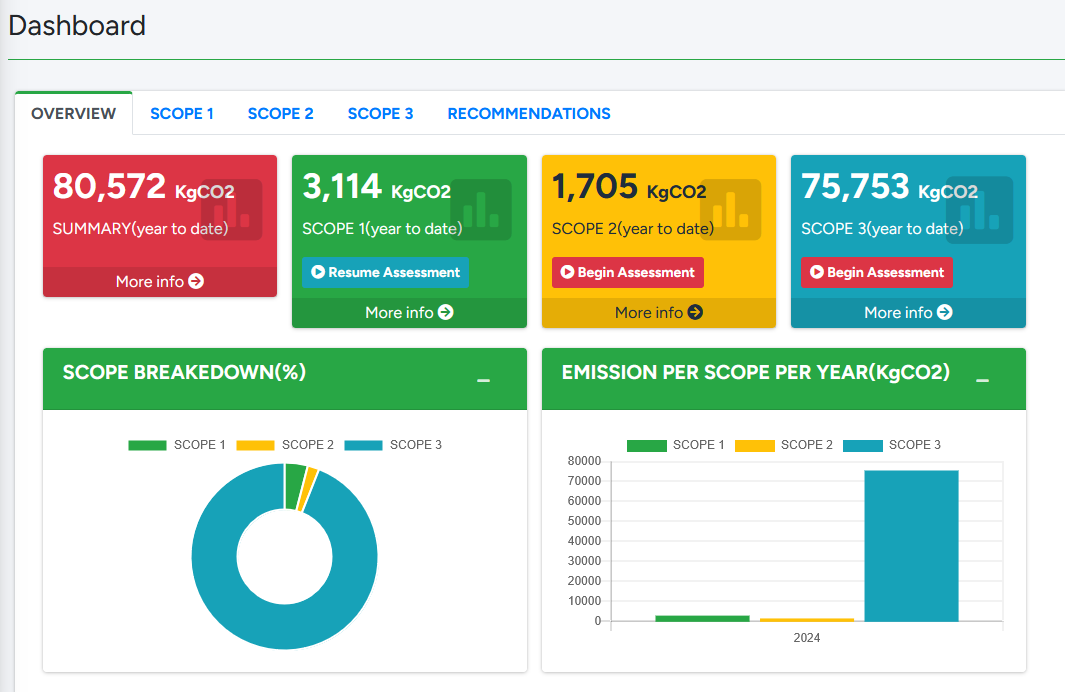Image resolution: width=1065 pixels, height=692 pixels.
Task: Click the arrow icon in SCOPE 1 More info
Action: tap(446, 313)
